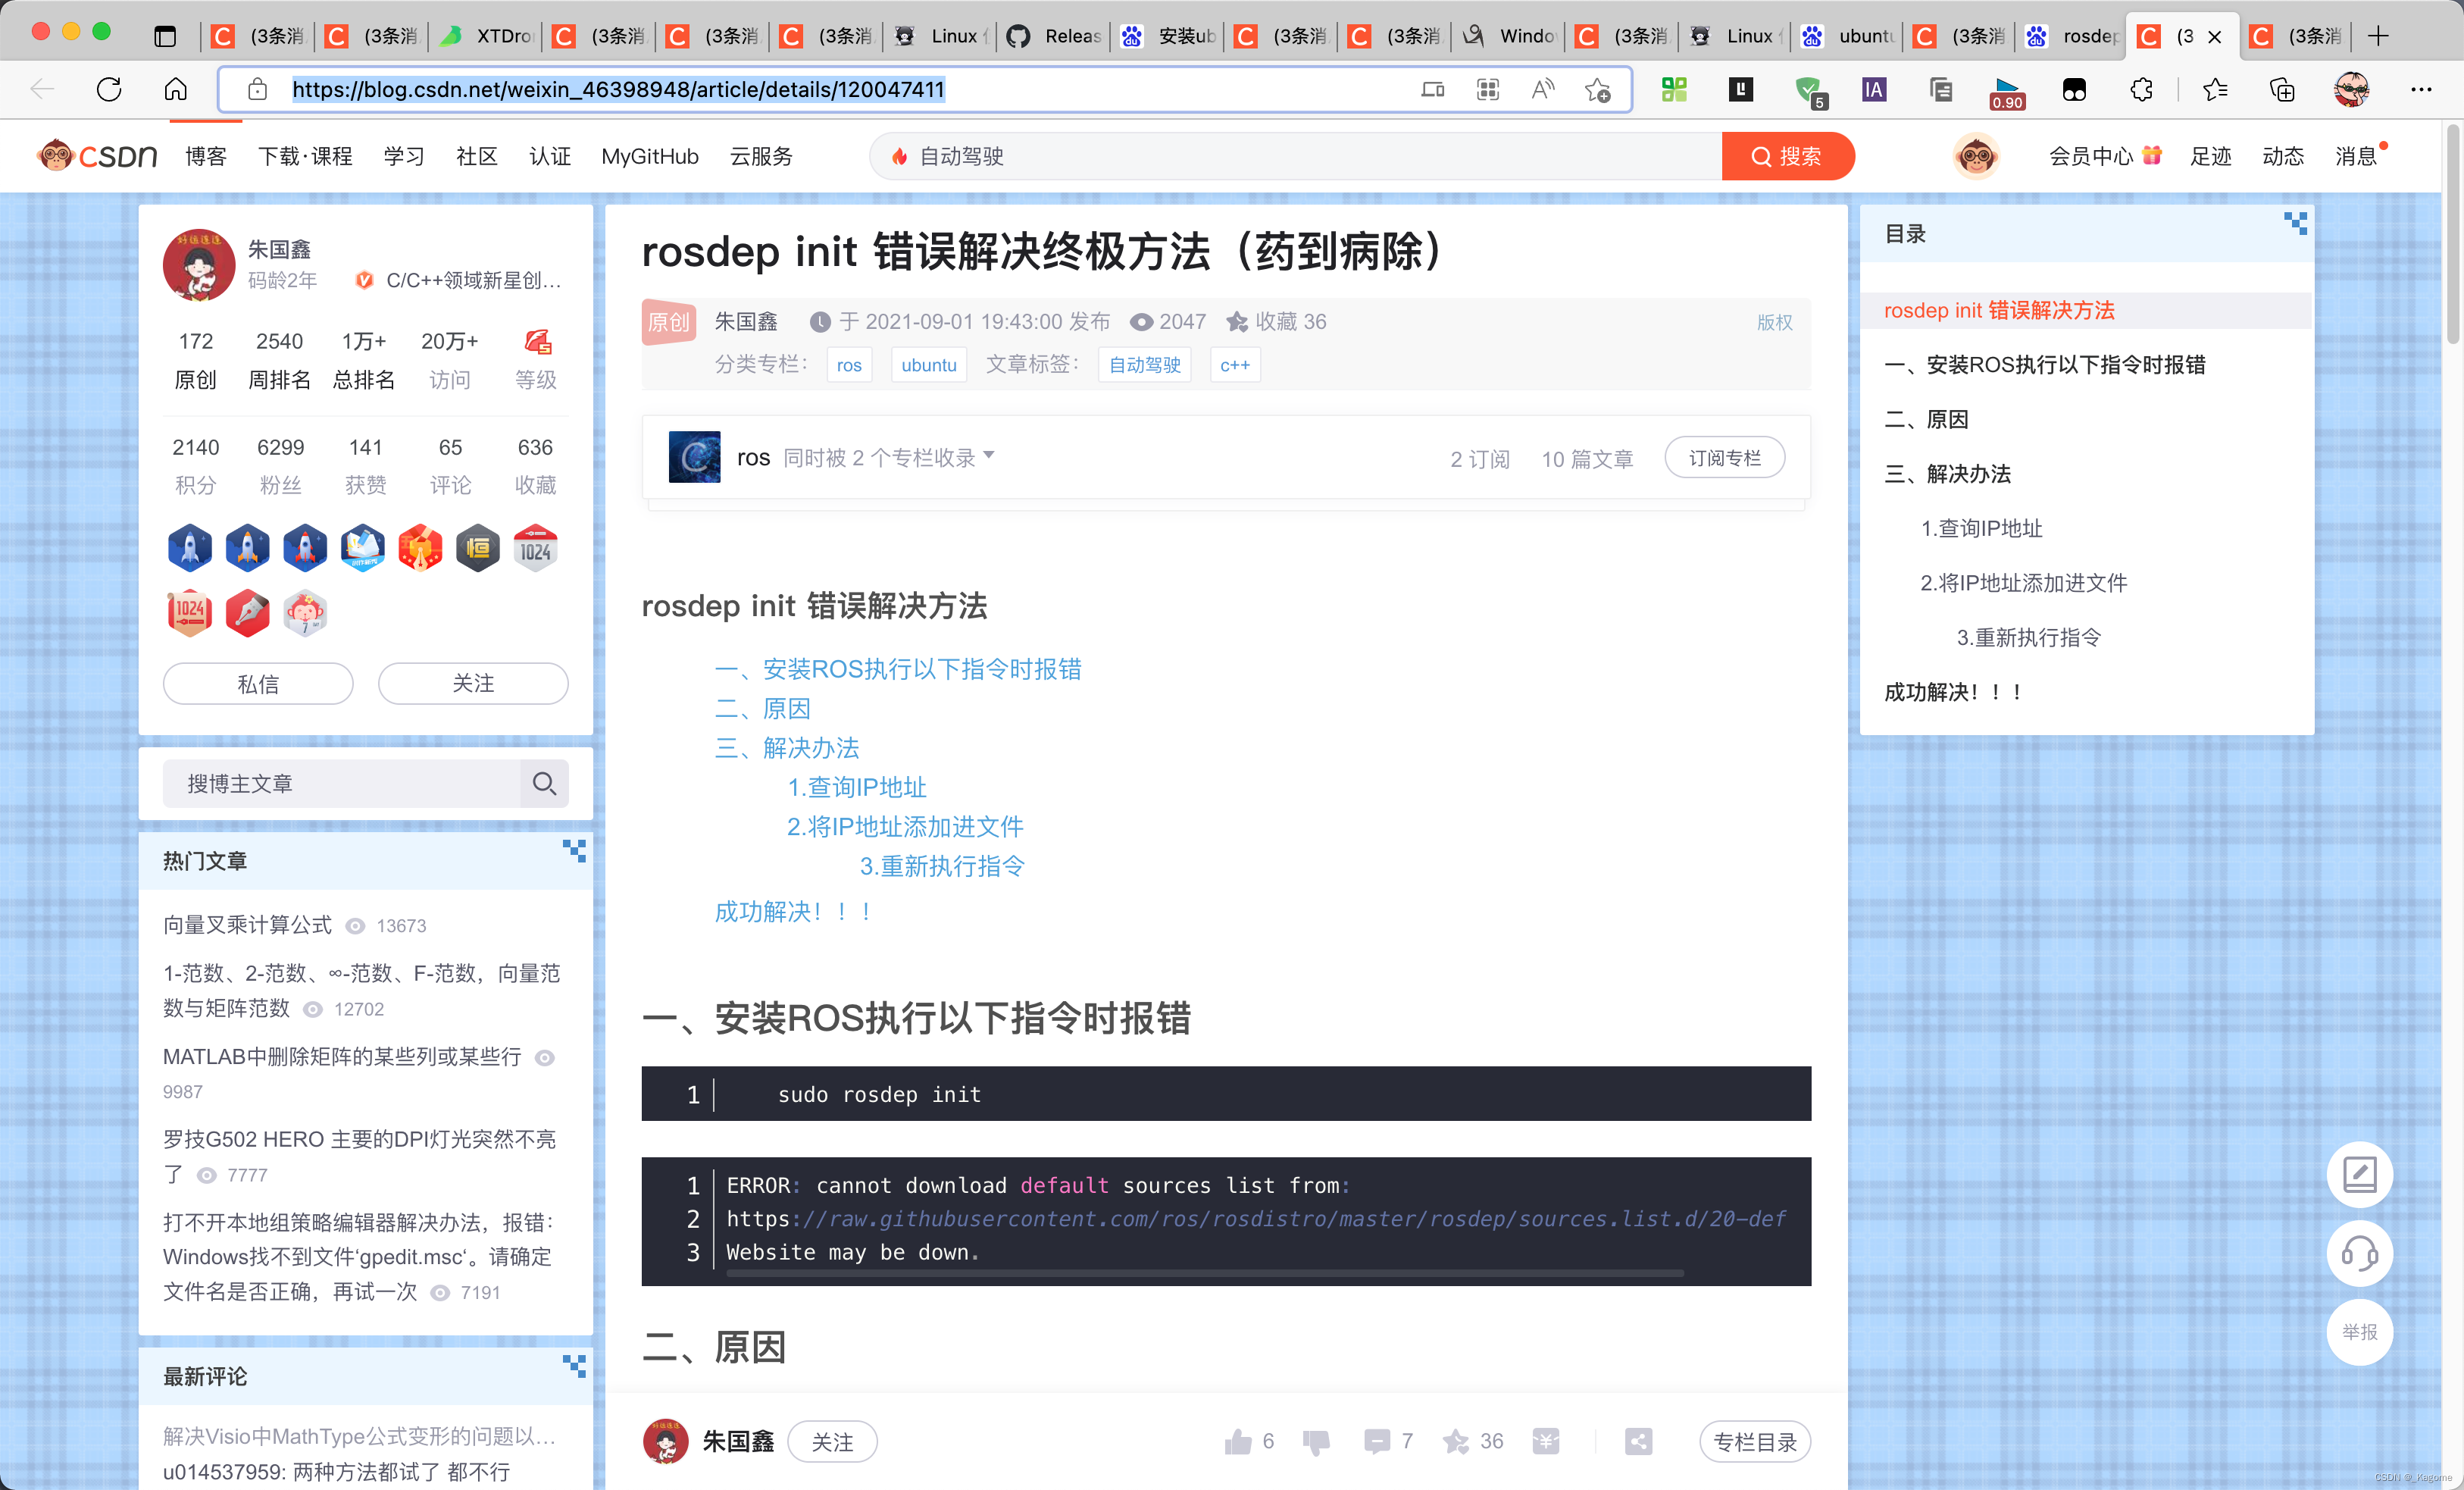Viewport: 2464px width, 1490px height.
Task: Open the 社区 nav item
Action: point(476,156)
